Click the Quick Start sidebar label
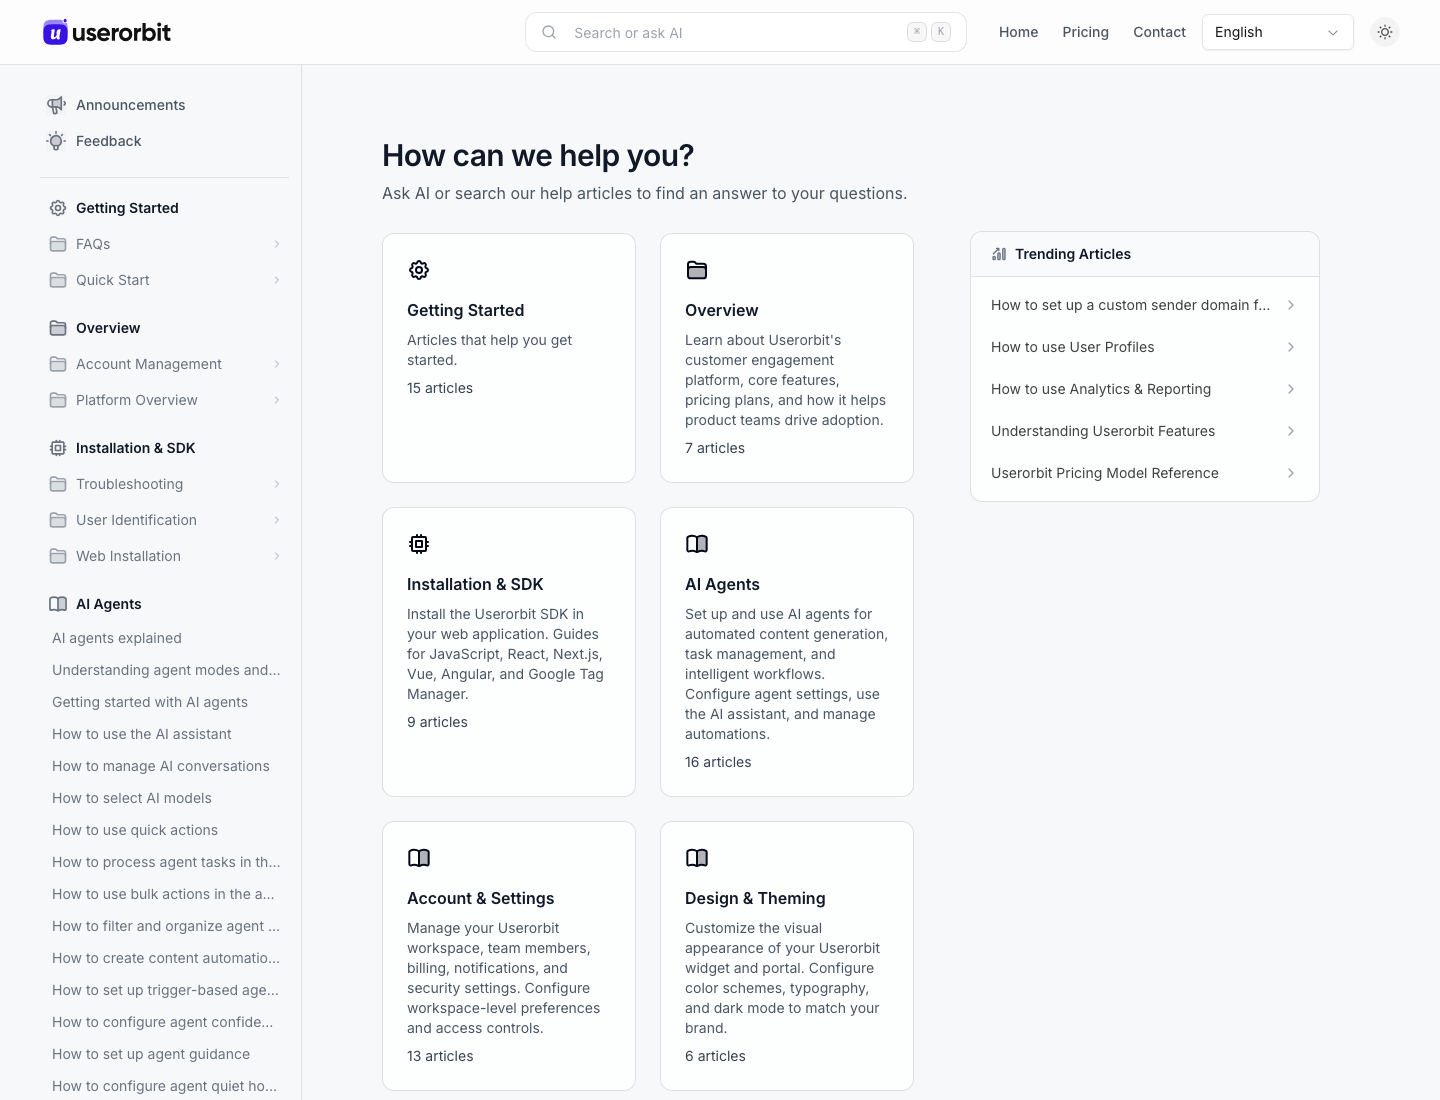Image resolution: width=1440 pixels, height=1100 pixels. [x=113, y=280]
